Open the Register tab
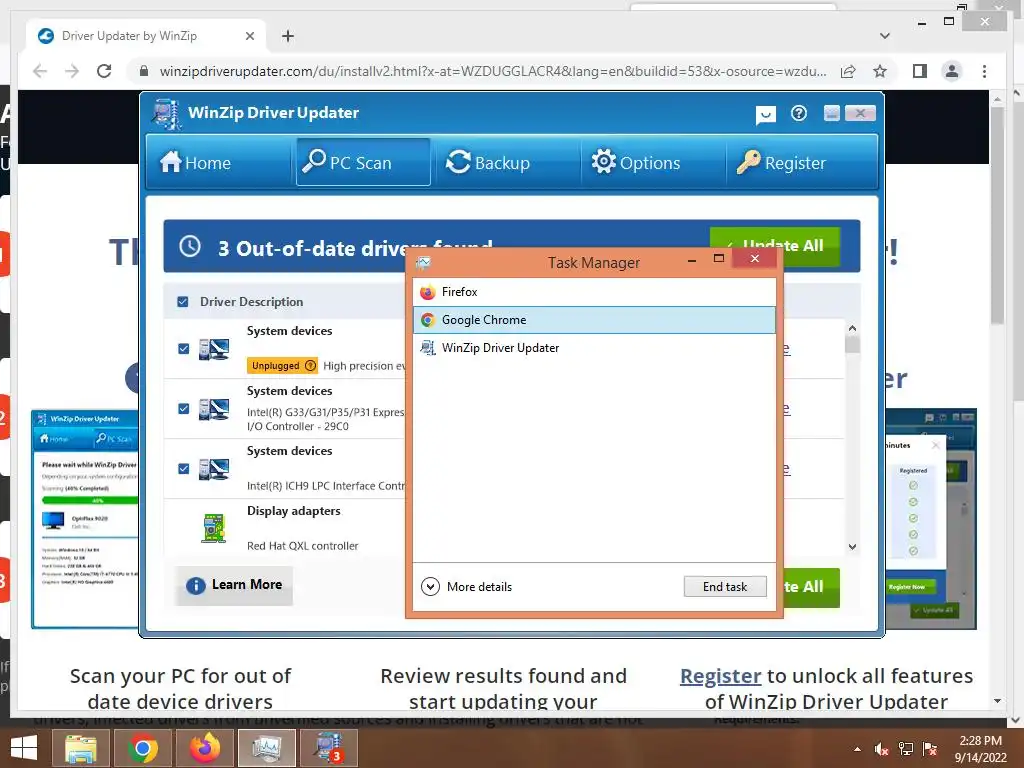The width and height of the screenshot is (1024, 768). 781,162
